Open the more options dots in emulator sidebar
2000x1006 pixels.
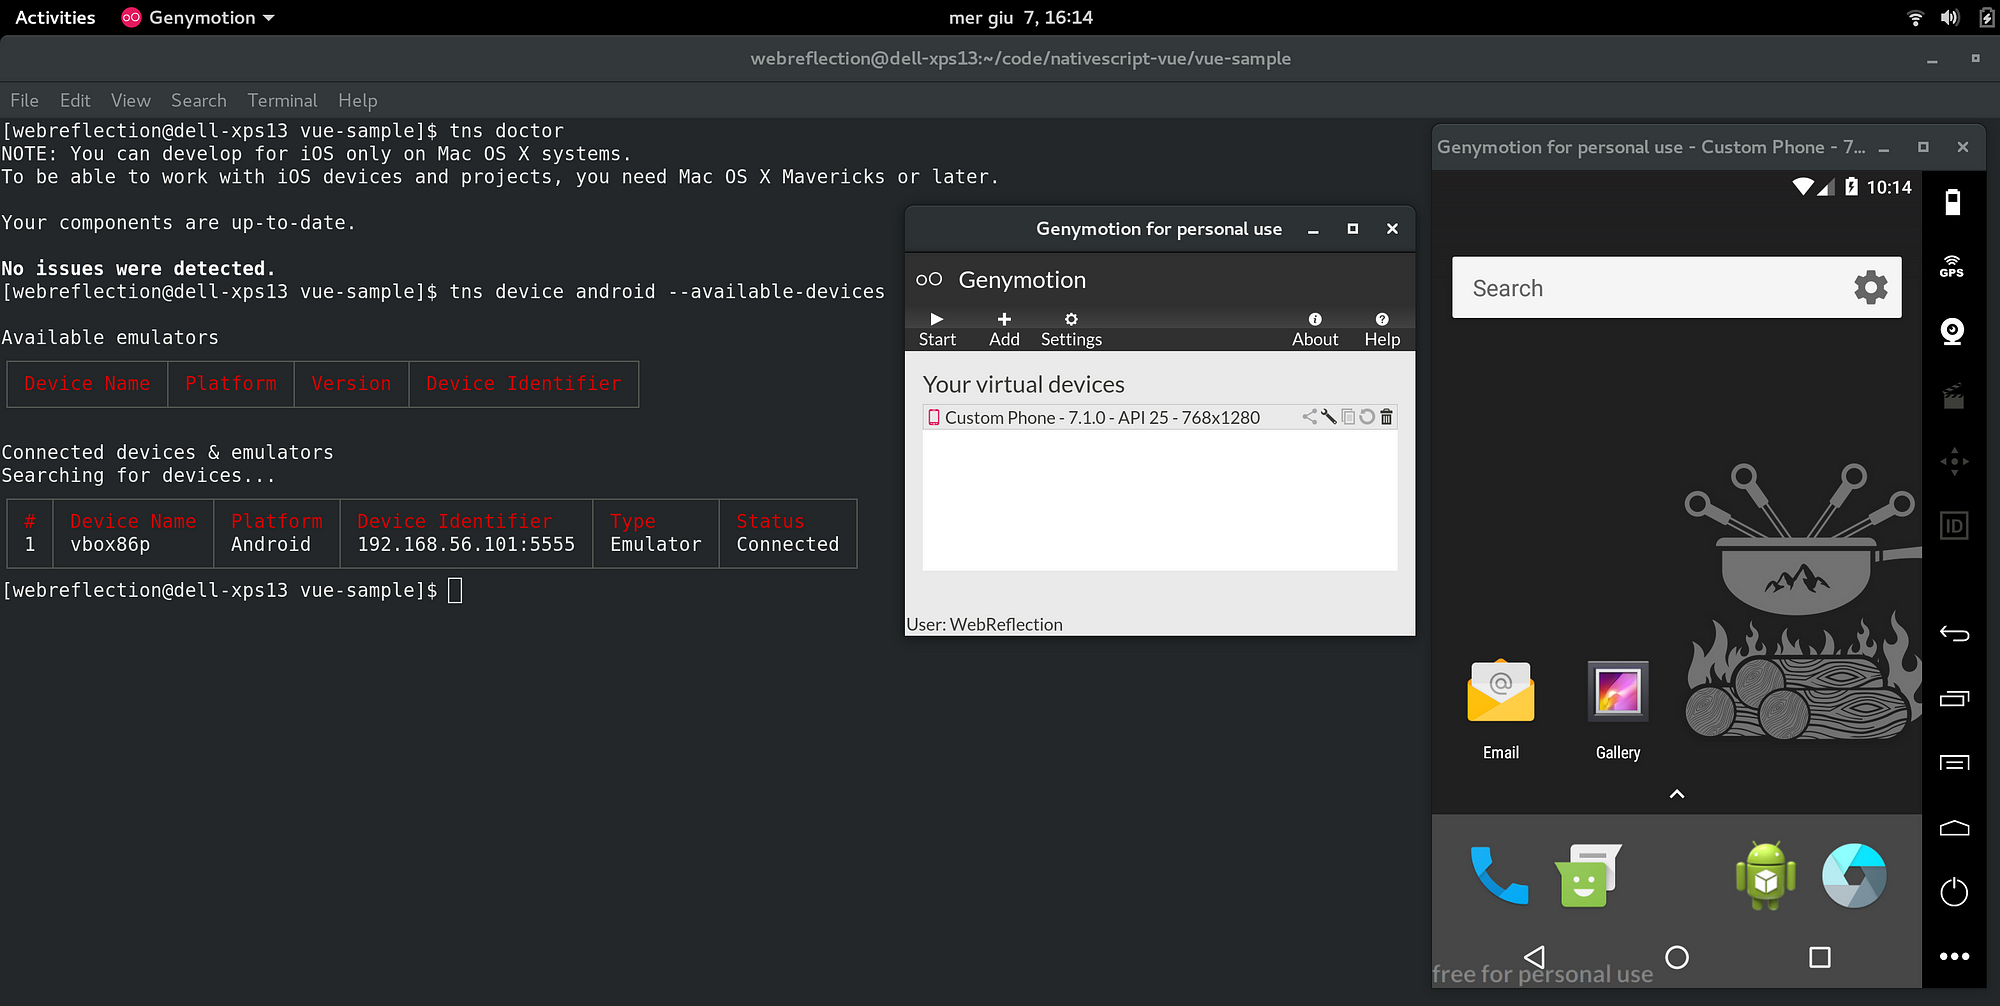click(1954, 957)
